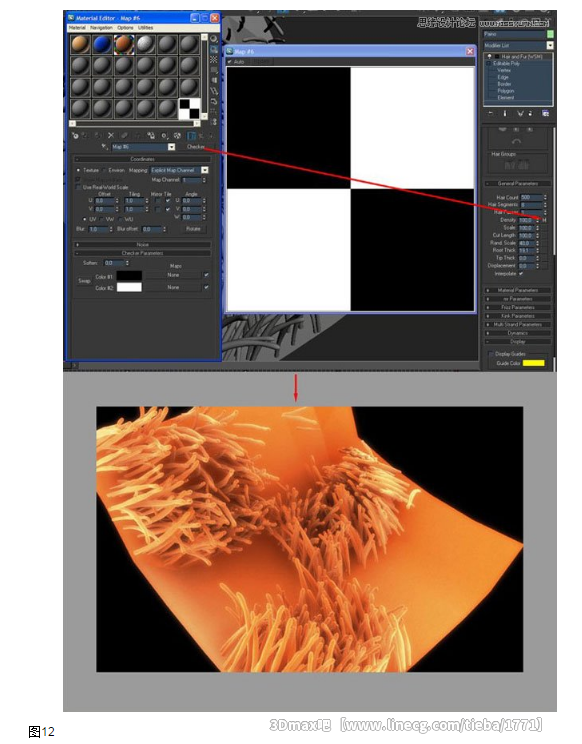Viewport: 582px width, 744px height.
Task: Select the Texture radio button
Action: 79,170
